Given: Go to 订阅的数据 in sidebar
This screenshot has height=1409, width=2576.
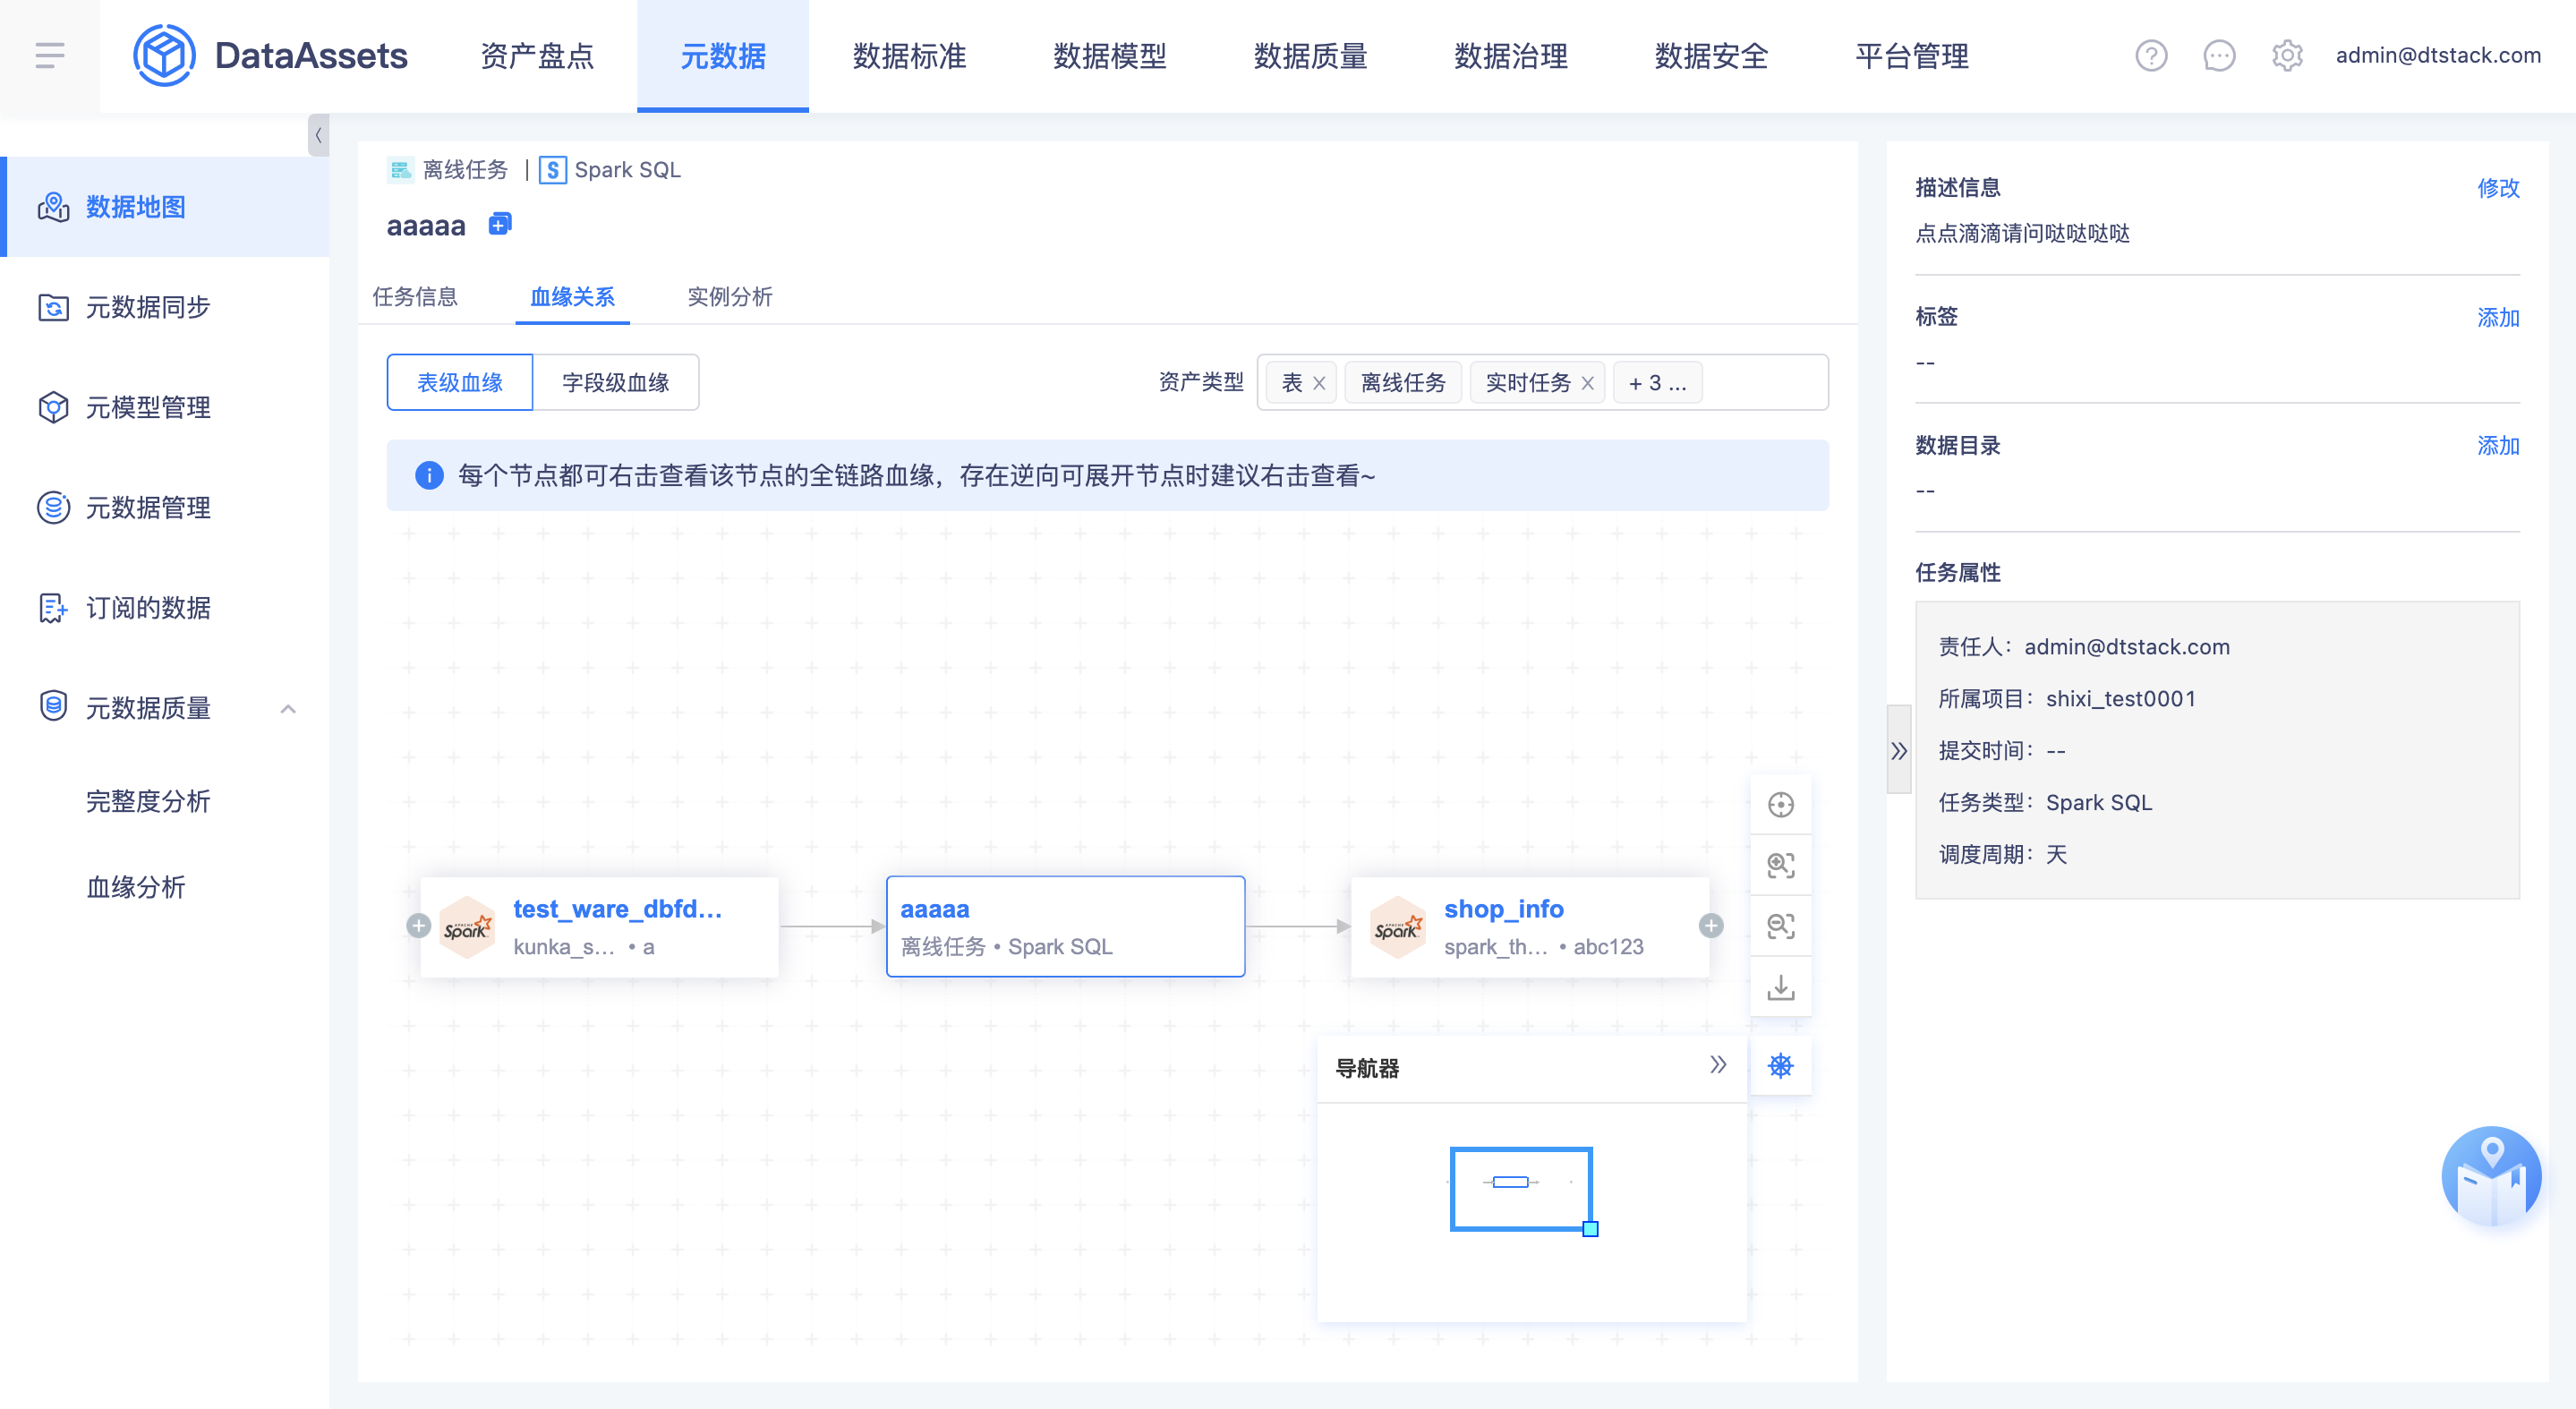Looking at the screenshot, I should (165, 607).
